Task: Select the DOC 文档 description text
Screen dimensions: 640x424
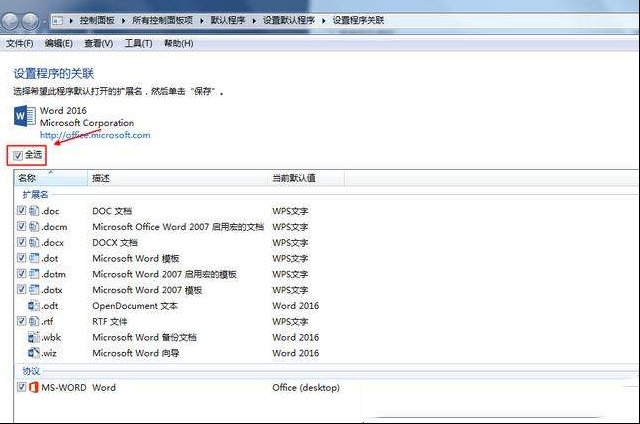Action: click(112, 211)
